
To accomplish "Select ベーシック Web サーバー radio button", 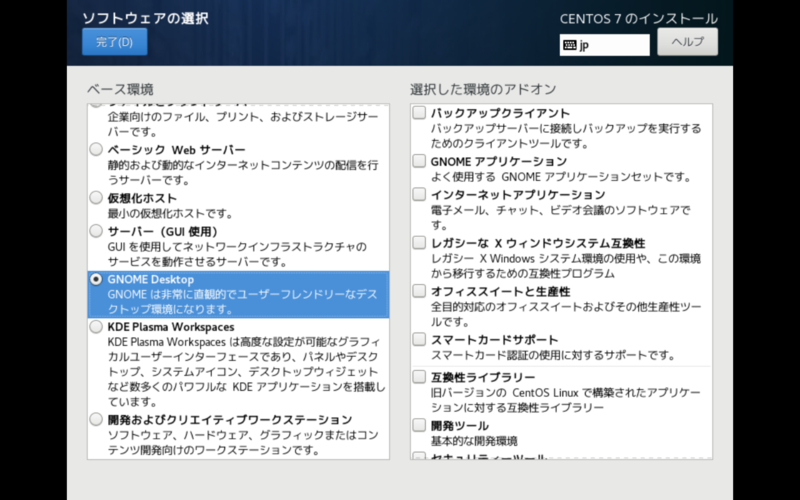I will [96, 149].
